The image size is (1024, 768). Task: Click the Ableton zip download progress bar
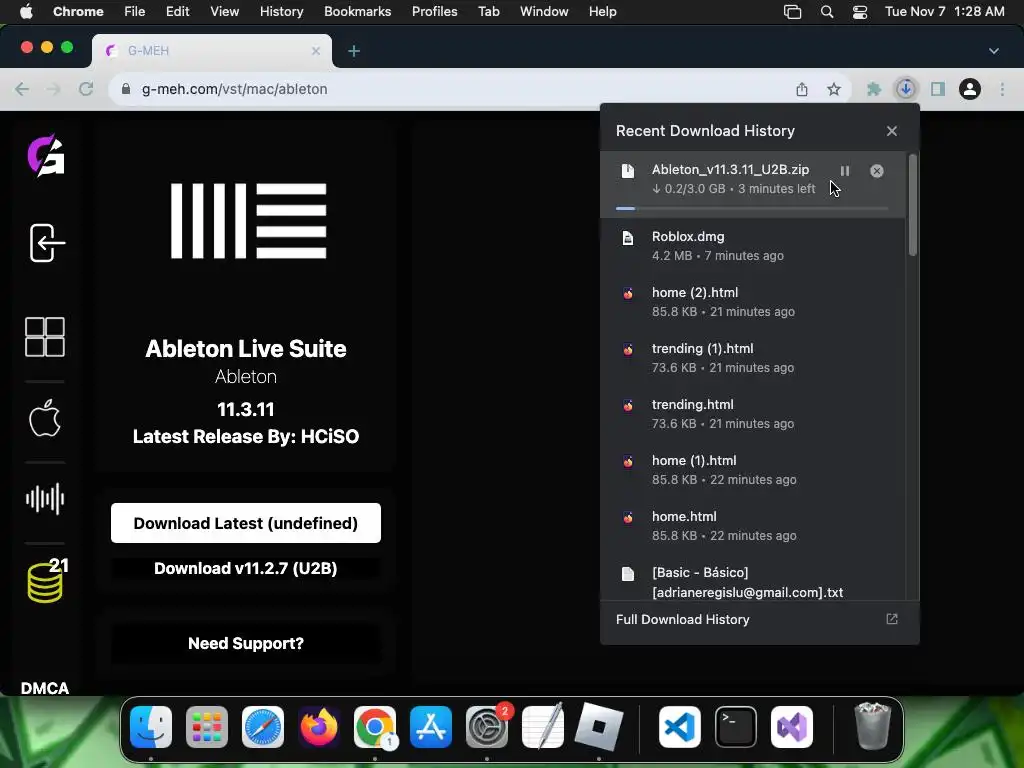coord(752,208)
